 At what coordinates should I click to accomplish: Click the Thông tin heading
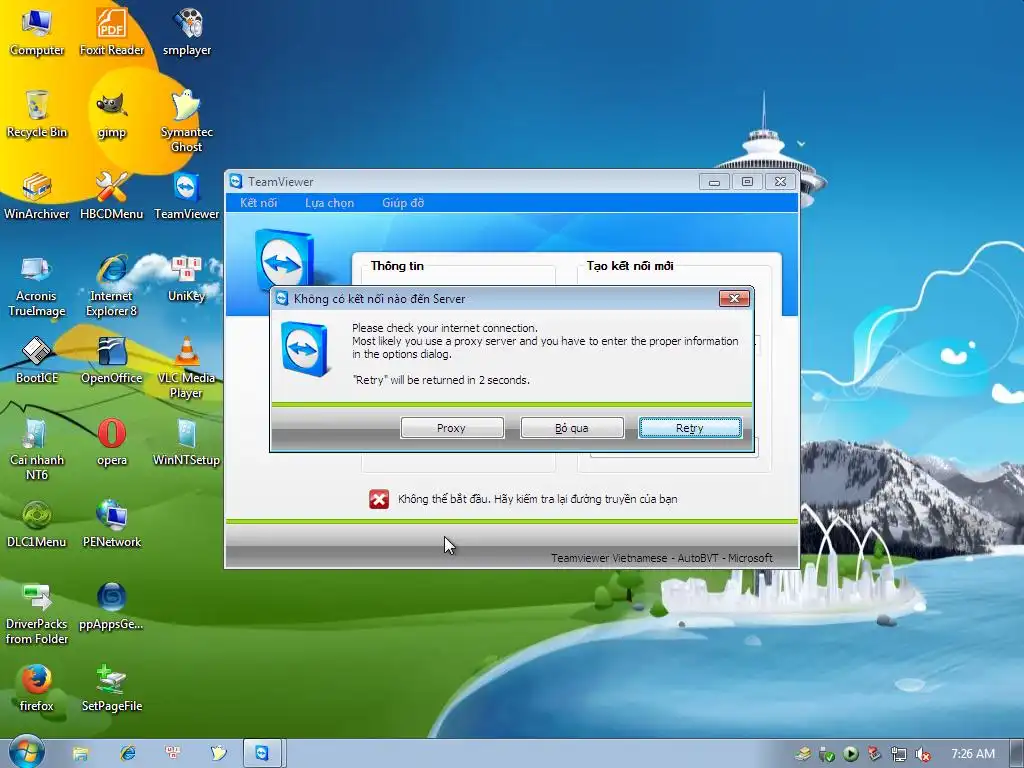[x=397, y=266]
